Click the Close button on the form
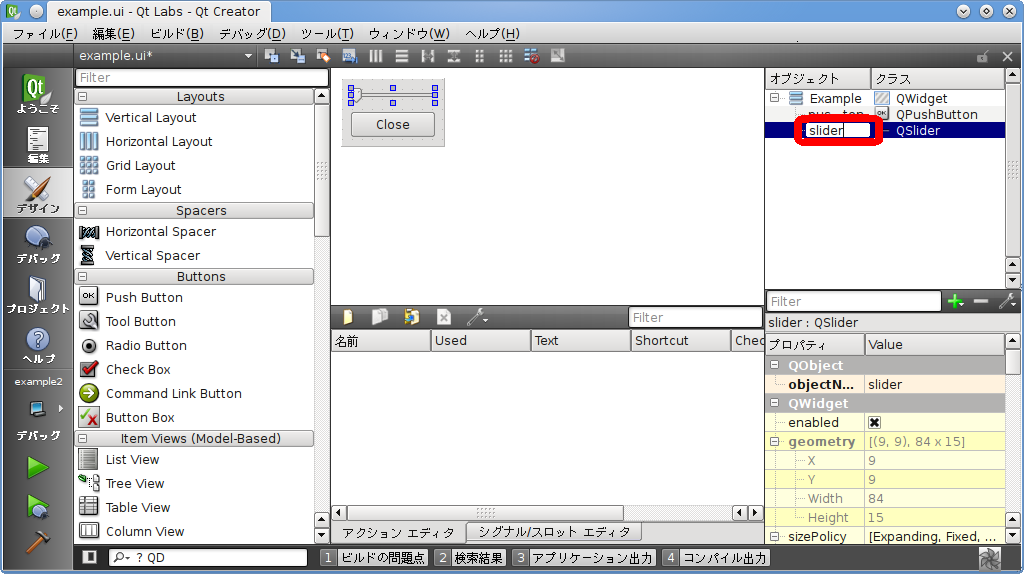 [x=393, y=124]
